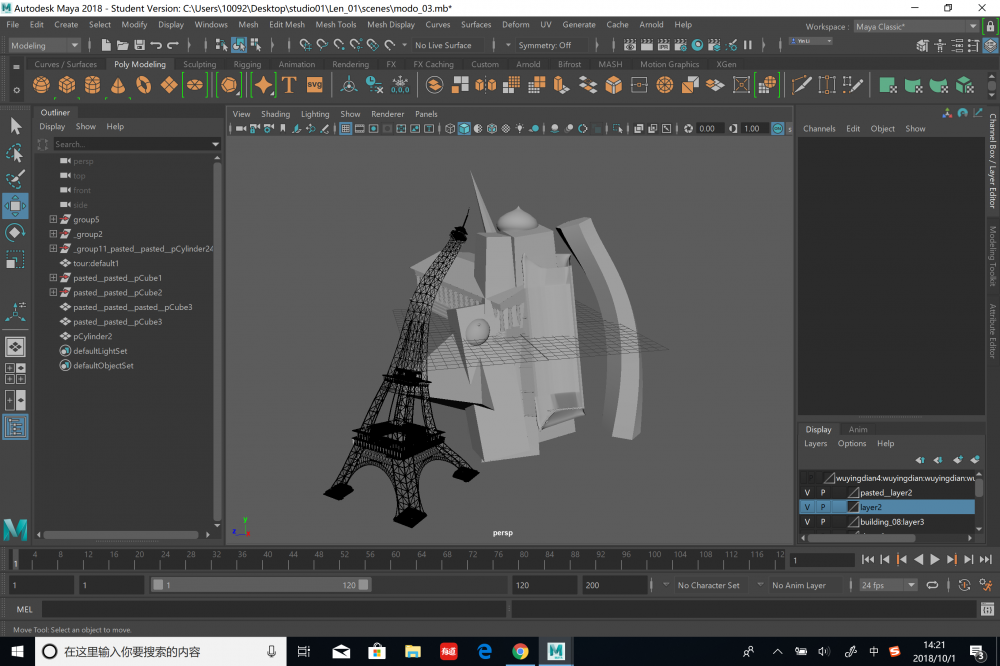Activate the Select tool in the toolbox
The height and width of the screenshot is (666, 1000).
point(15,126)
